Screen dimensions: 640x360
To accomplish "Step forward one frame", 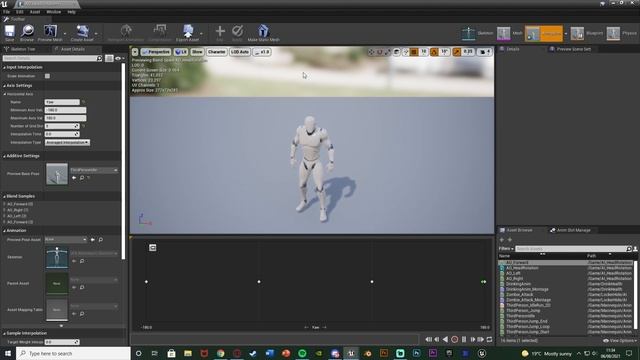I will (473, 339).
